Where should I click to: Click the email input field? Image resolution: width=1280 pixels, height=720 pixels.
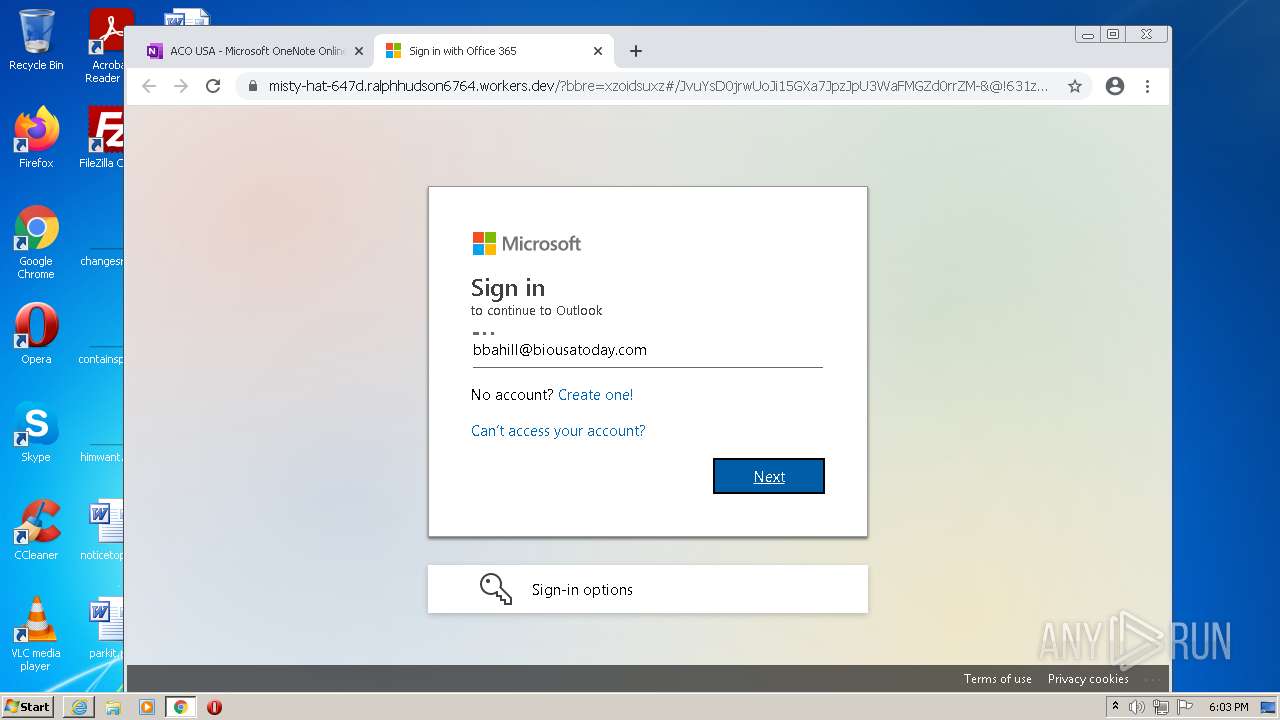(647, 351)
